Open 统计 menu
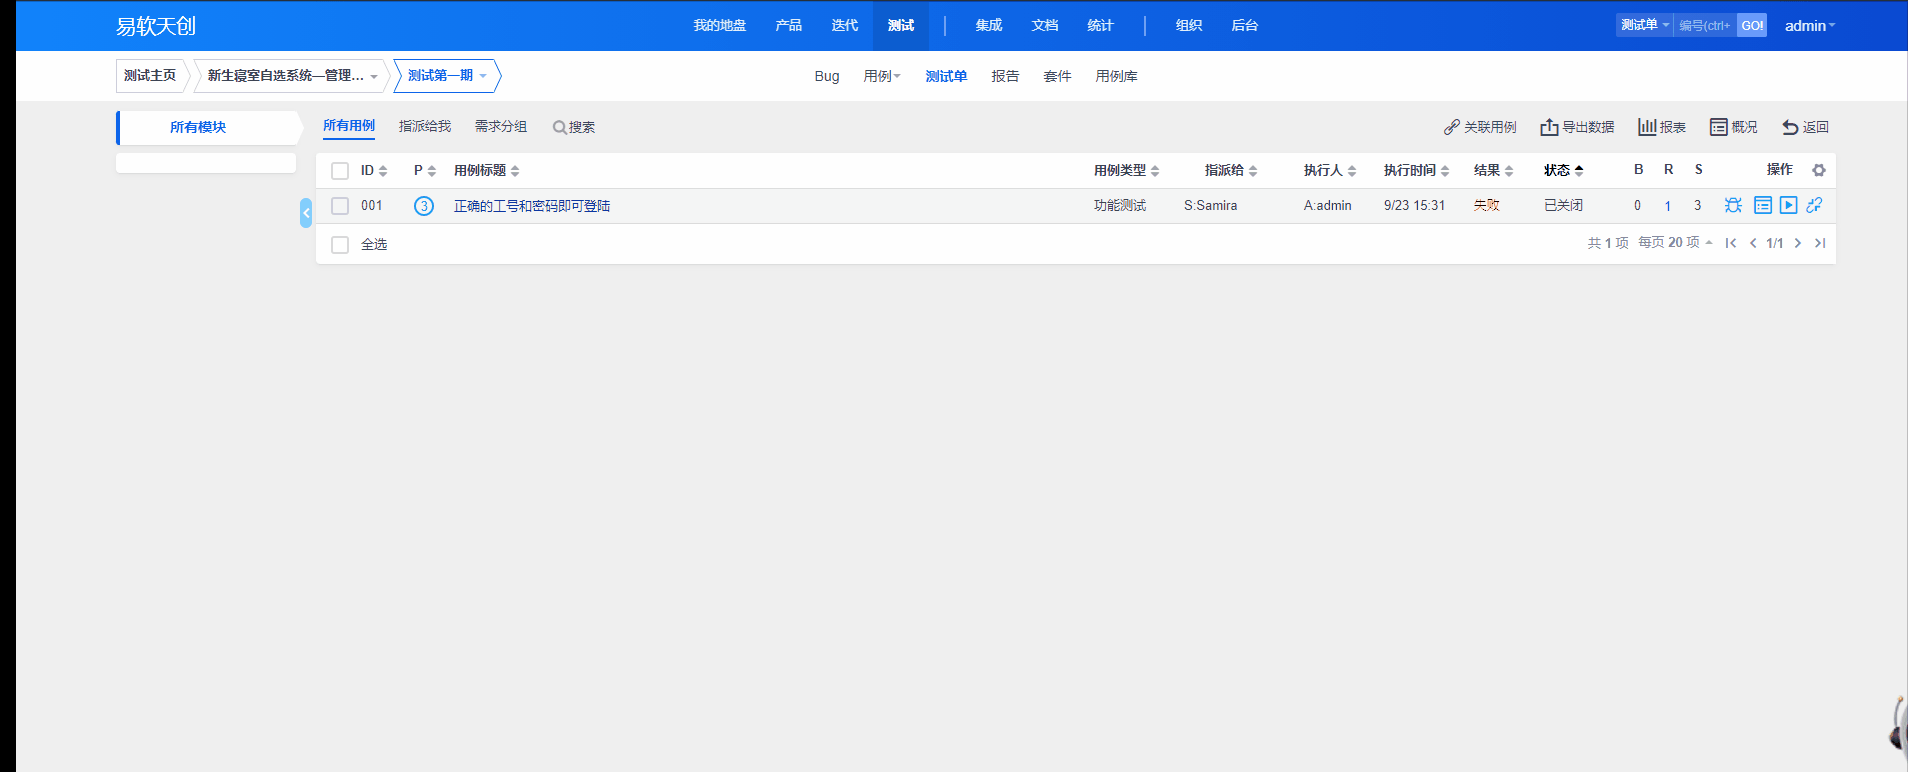 (x=1101, y=25)
